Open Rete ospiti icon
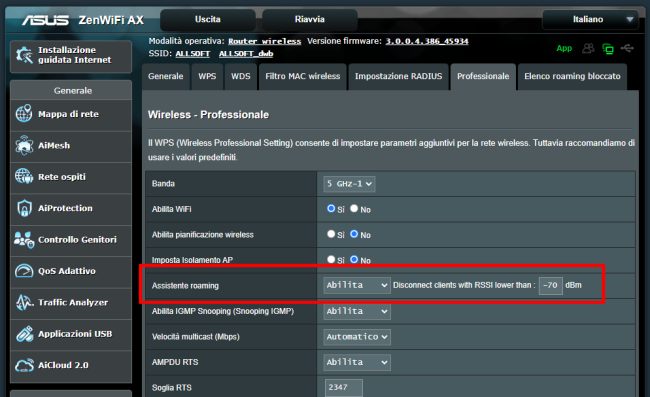Image resolution: width=650 pixels, height=397 pixels. pyautogui.click(x=24, y=177)
